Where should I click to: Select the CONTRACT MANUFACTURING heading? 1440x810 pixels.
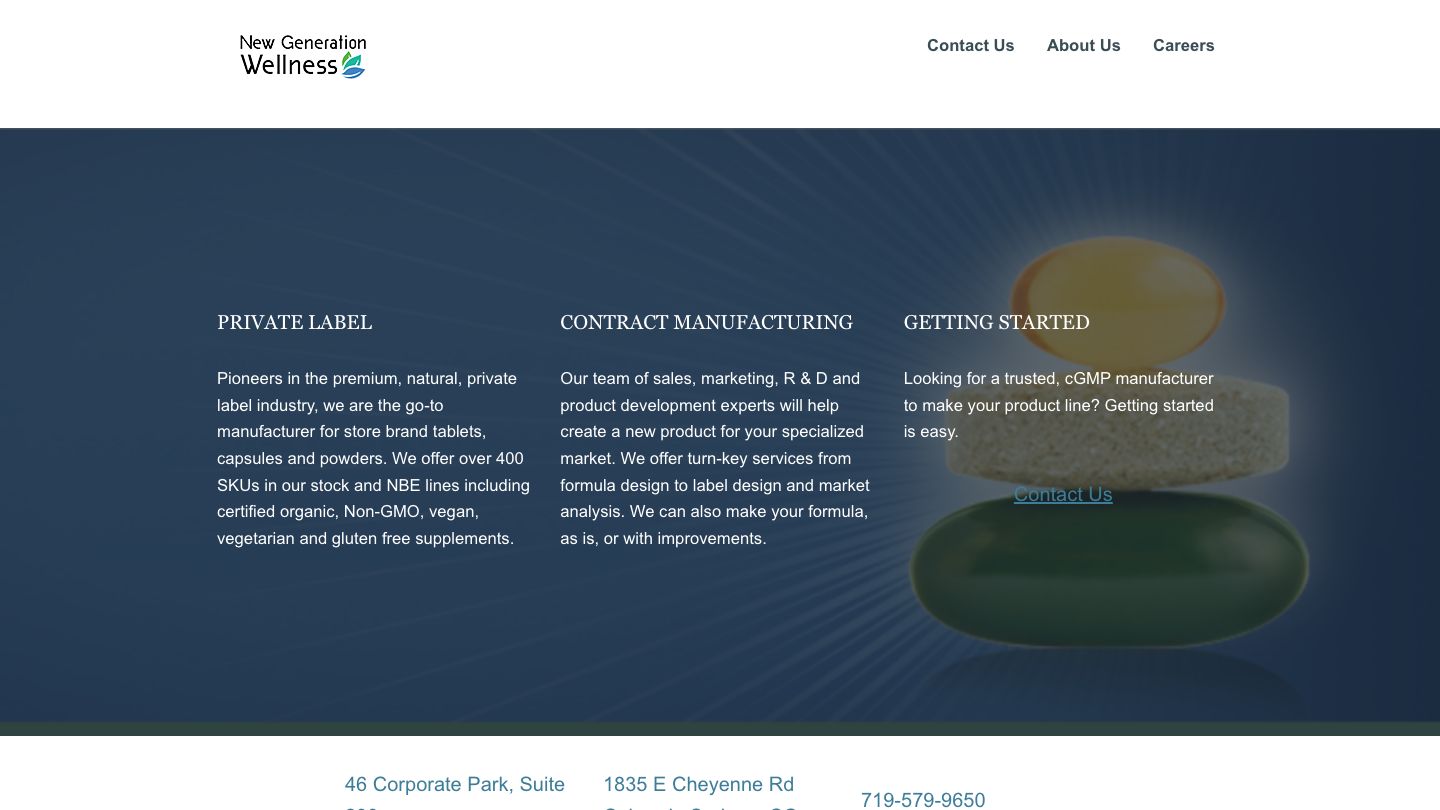[706, 322]
